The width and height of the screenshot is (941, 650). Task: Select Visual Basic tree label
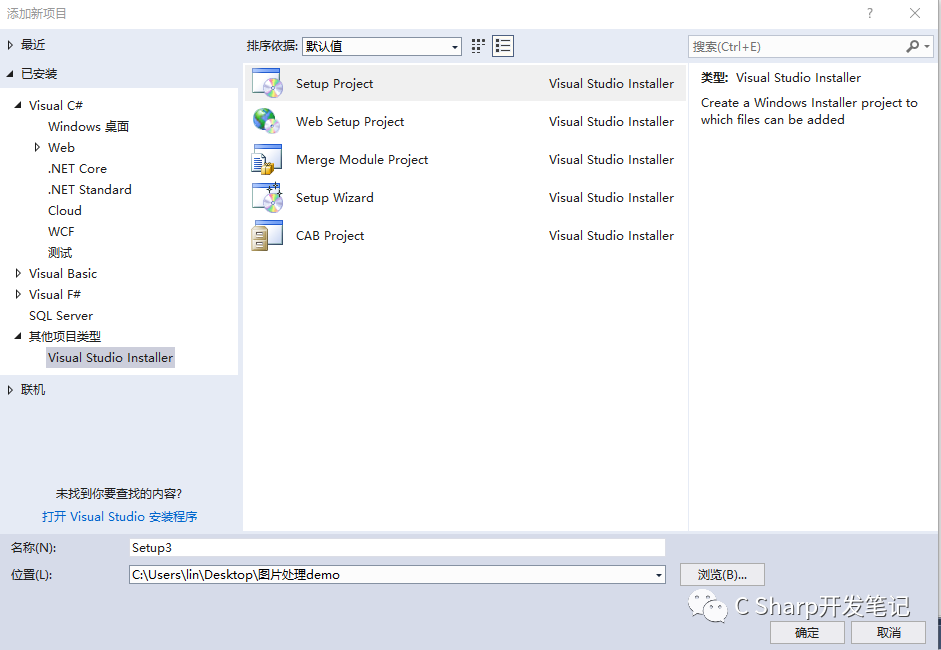tap(62, 274)
